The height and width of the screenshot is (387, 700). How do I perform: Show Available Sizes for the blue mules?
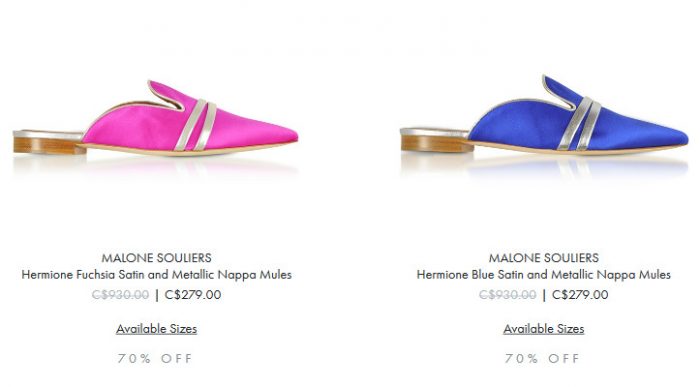tap(544, 329)
